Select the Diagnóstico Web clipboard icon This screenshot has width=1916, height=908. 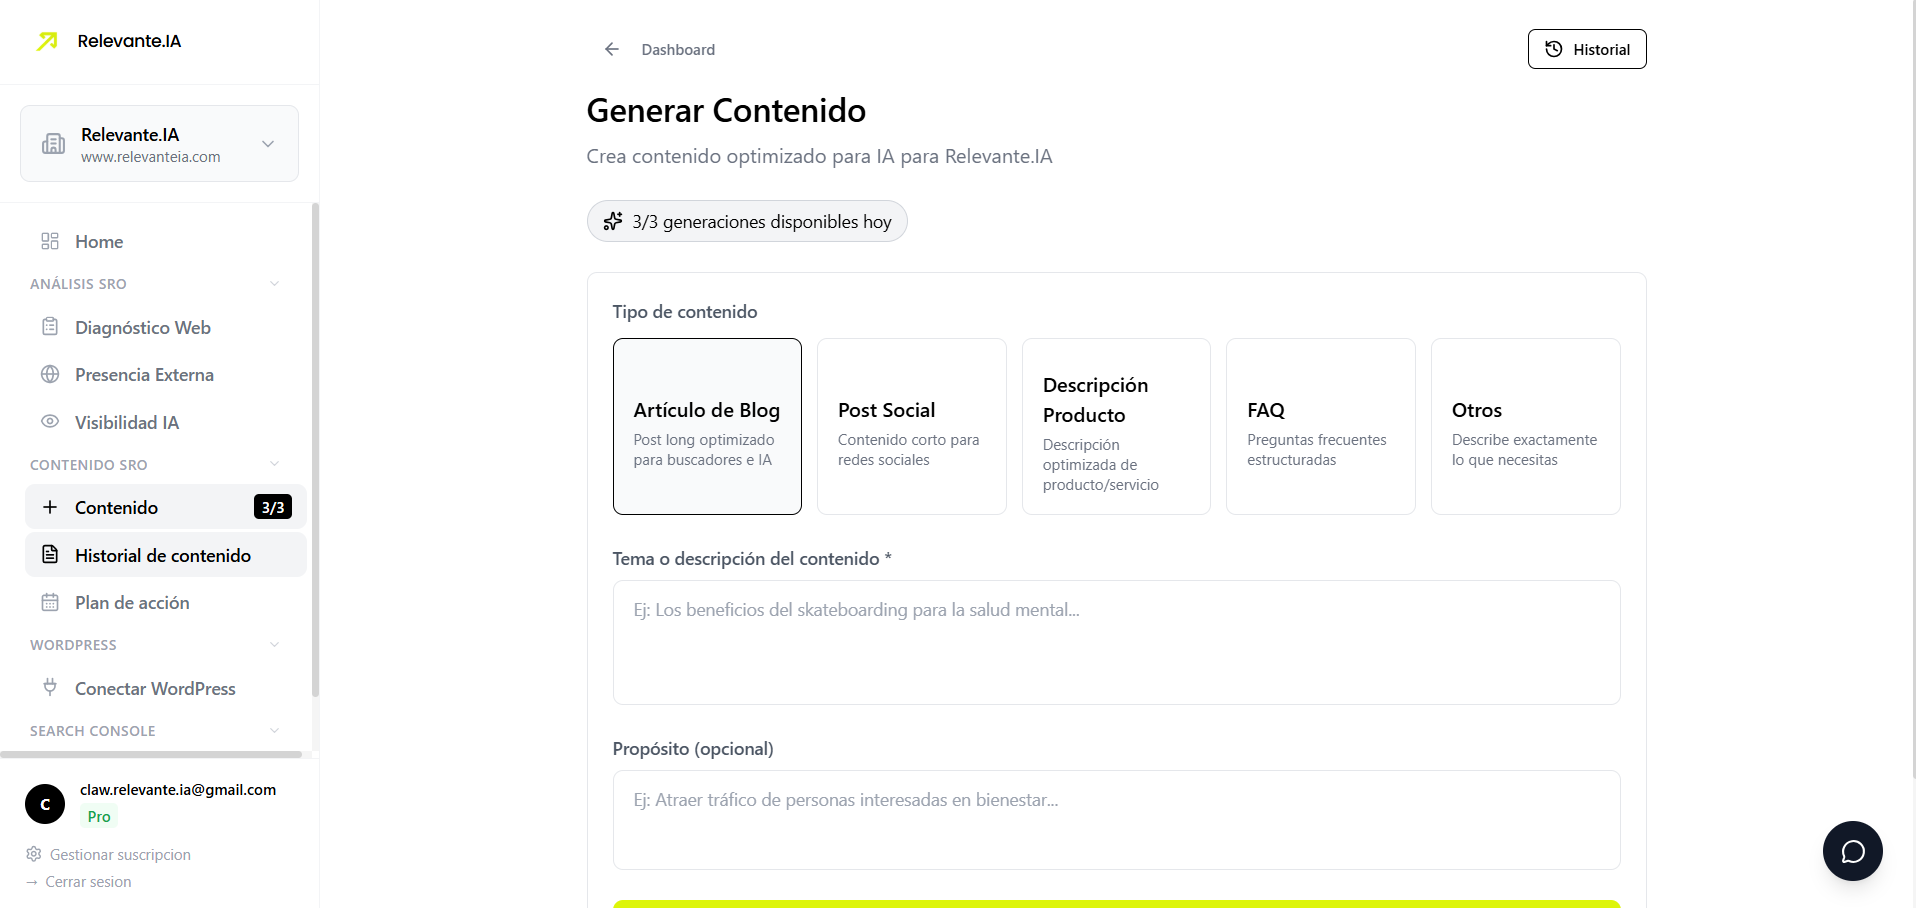pos(50,327)
